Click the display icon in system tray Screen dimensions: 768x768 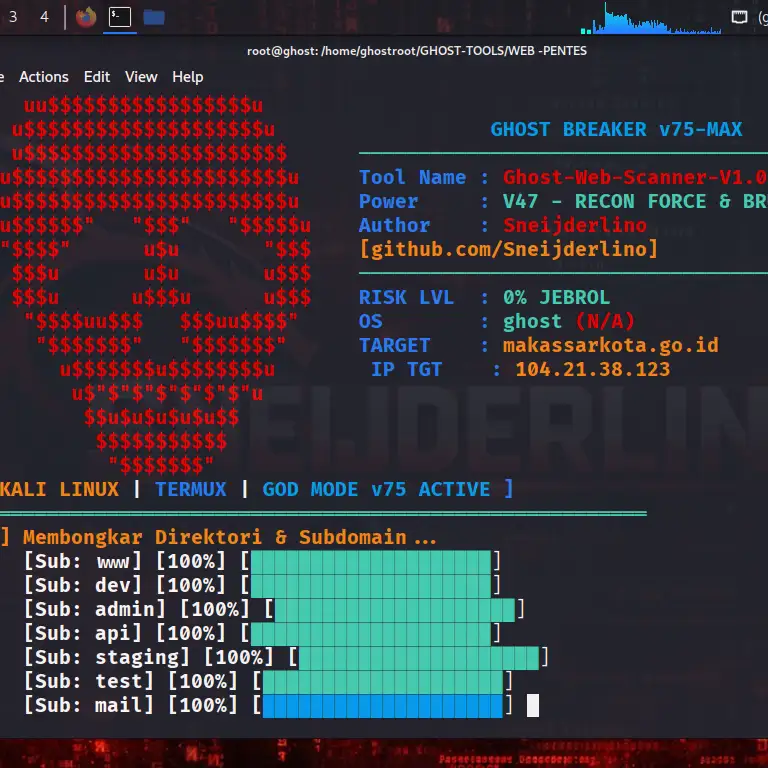point(739,17)
